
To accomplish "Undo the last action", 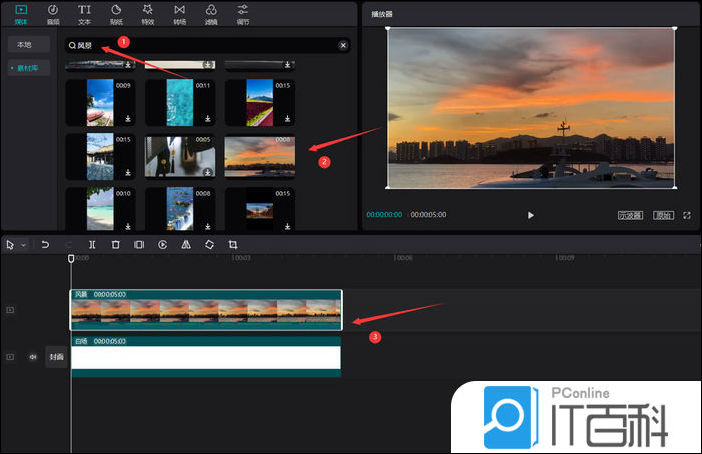I will point(45,244).
